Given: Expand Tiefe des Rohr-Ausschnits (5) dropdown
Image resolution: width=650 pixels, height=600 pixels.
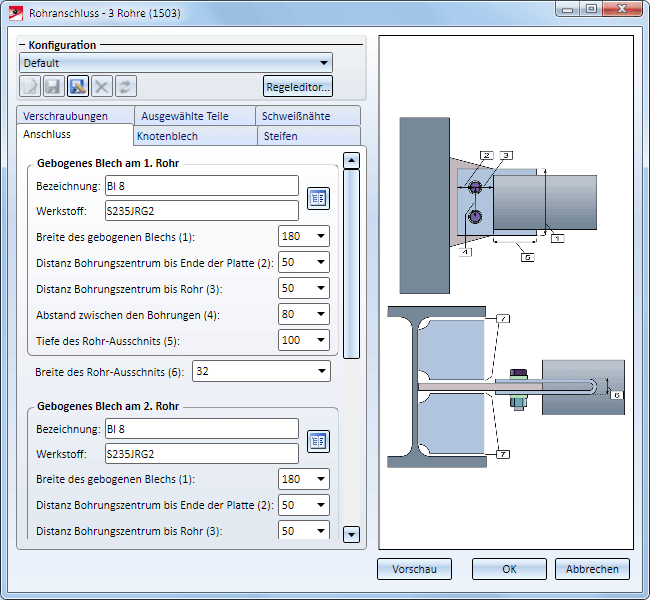Looking at the screenshot, I should pos(320,340).
